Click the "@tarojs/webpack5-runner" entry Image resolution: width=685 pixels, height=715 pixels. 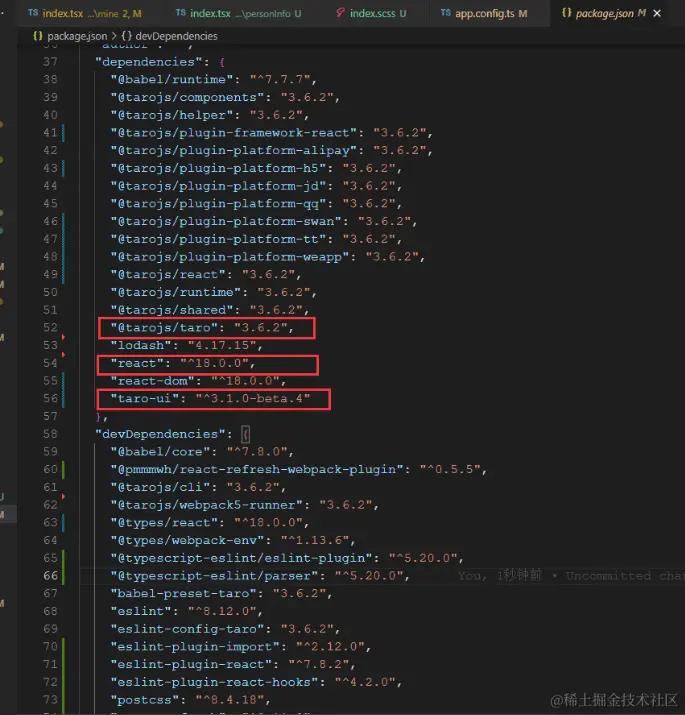[x=244, y=505]
